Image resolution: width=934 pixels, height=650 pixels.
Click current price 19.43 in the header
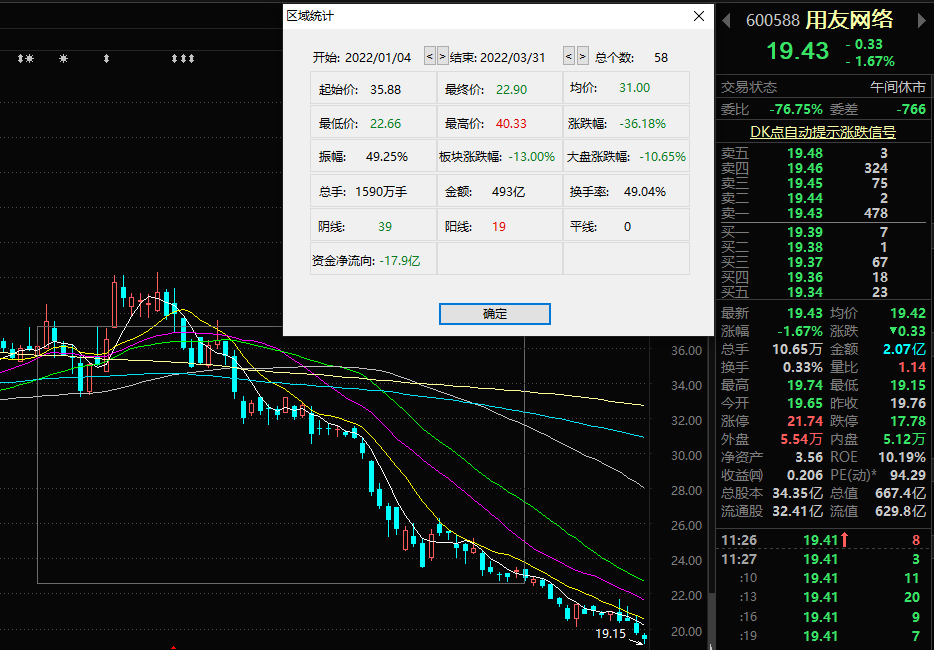797,51
